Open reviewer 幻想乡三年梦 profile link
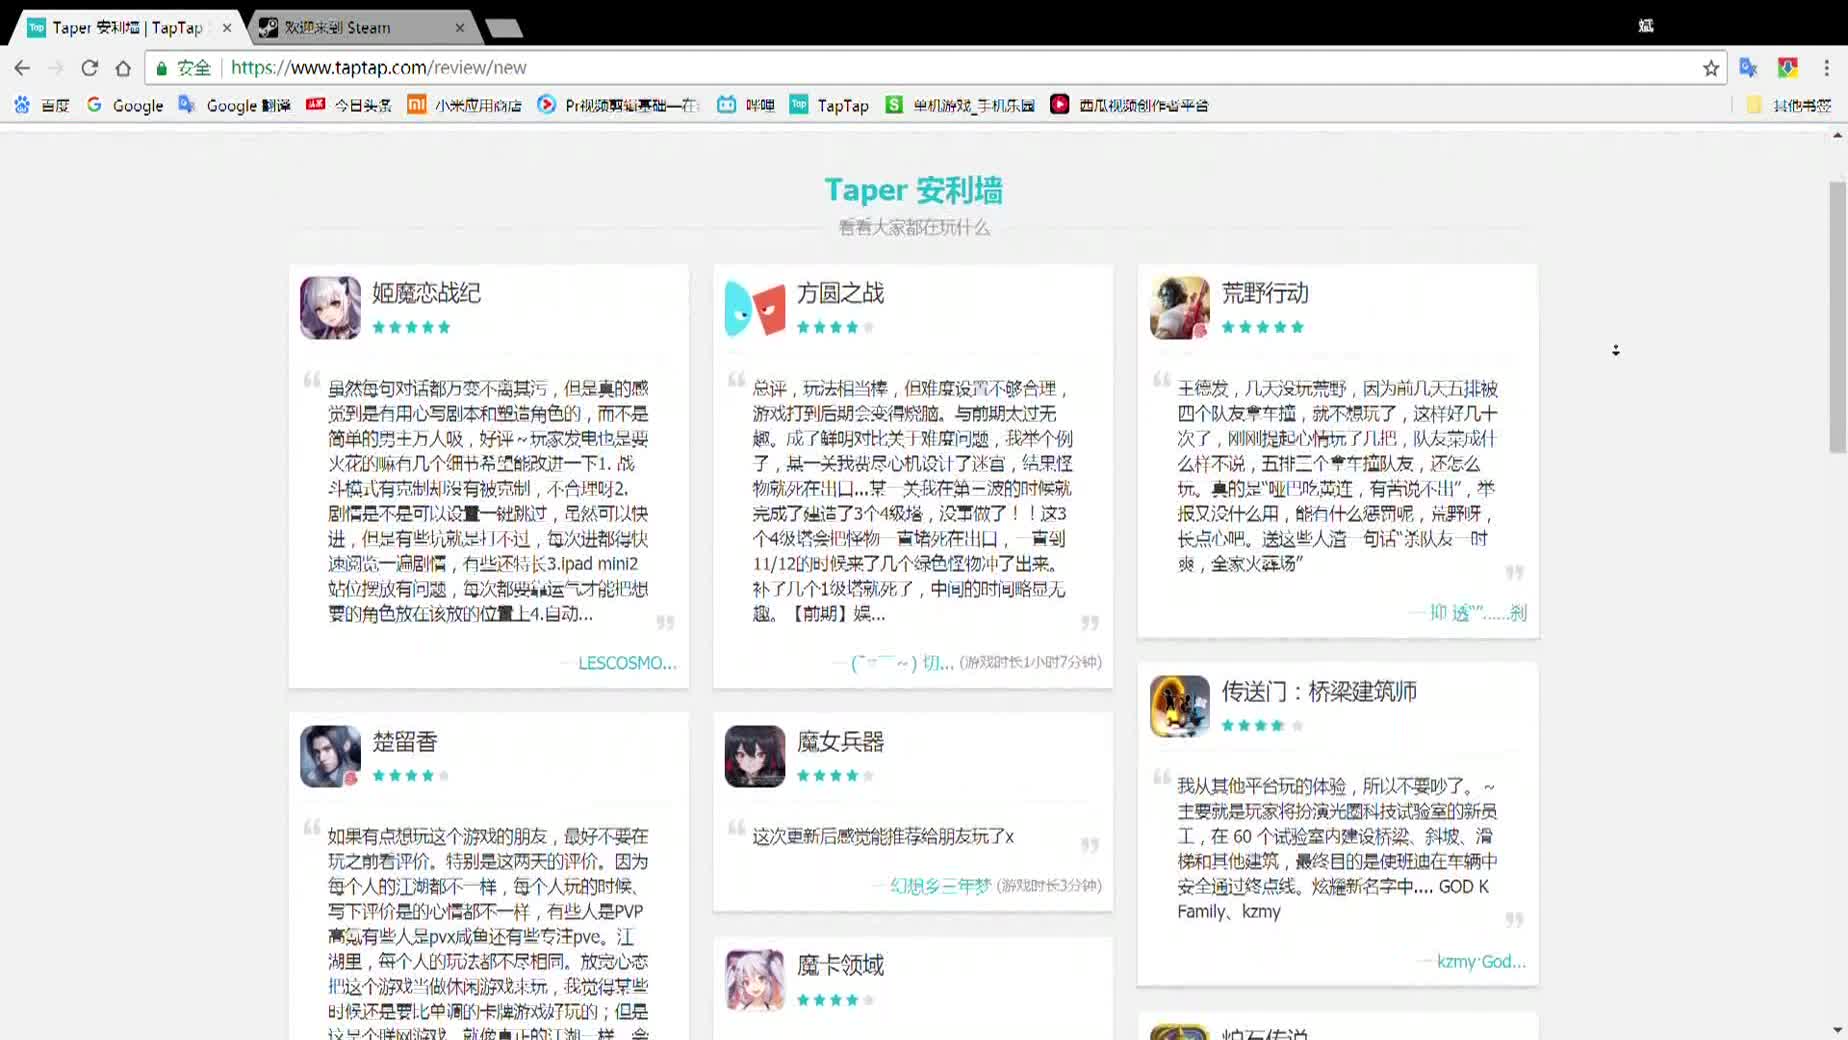 point(940,885)
